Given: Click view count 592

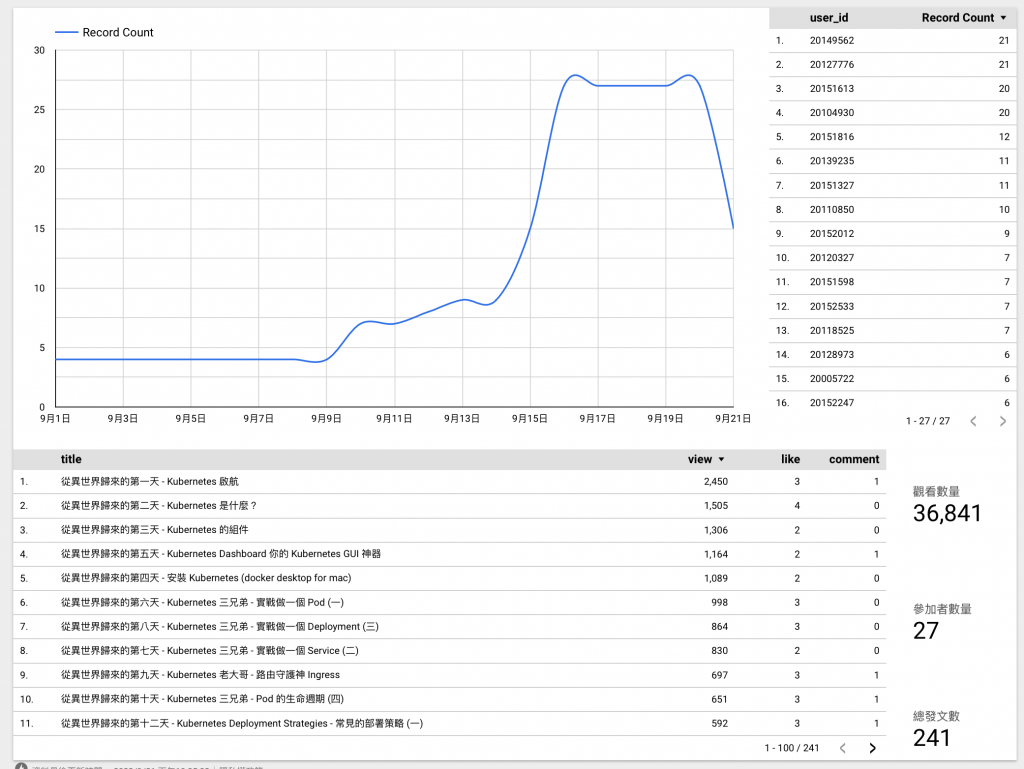Looking at the screenshot, I should click(x=720, y=723).
